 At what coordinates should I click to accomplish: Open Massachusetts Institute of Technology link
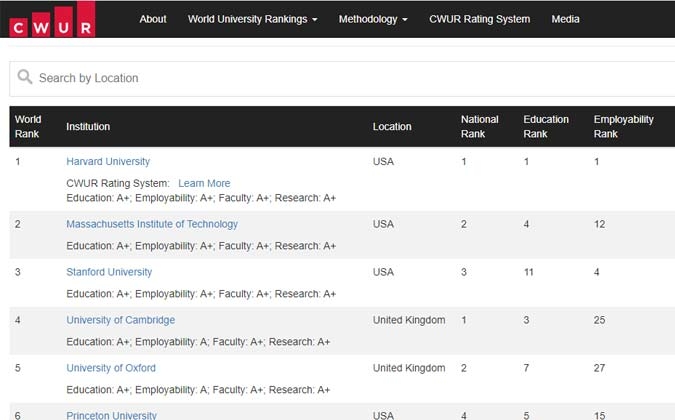point(152,224)
